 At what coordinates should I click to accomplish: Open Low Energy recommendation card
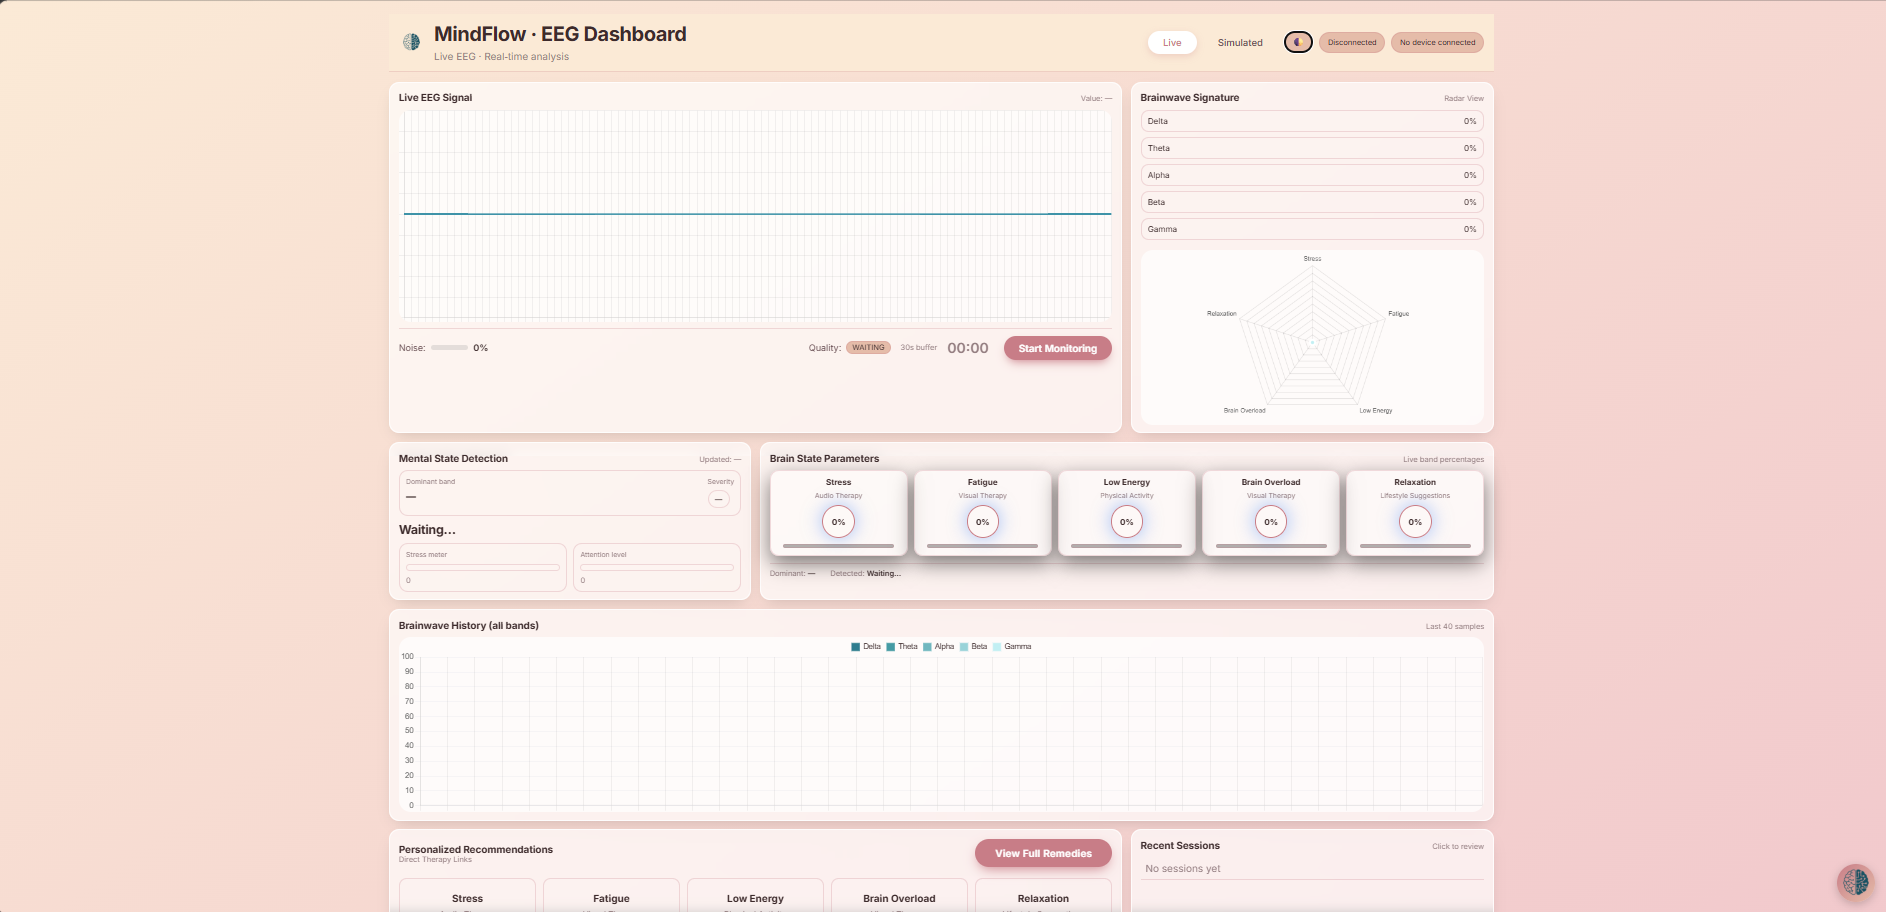755,895
